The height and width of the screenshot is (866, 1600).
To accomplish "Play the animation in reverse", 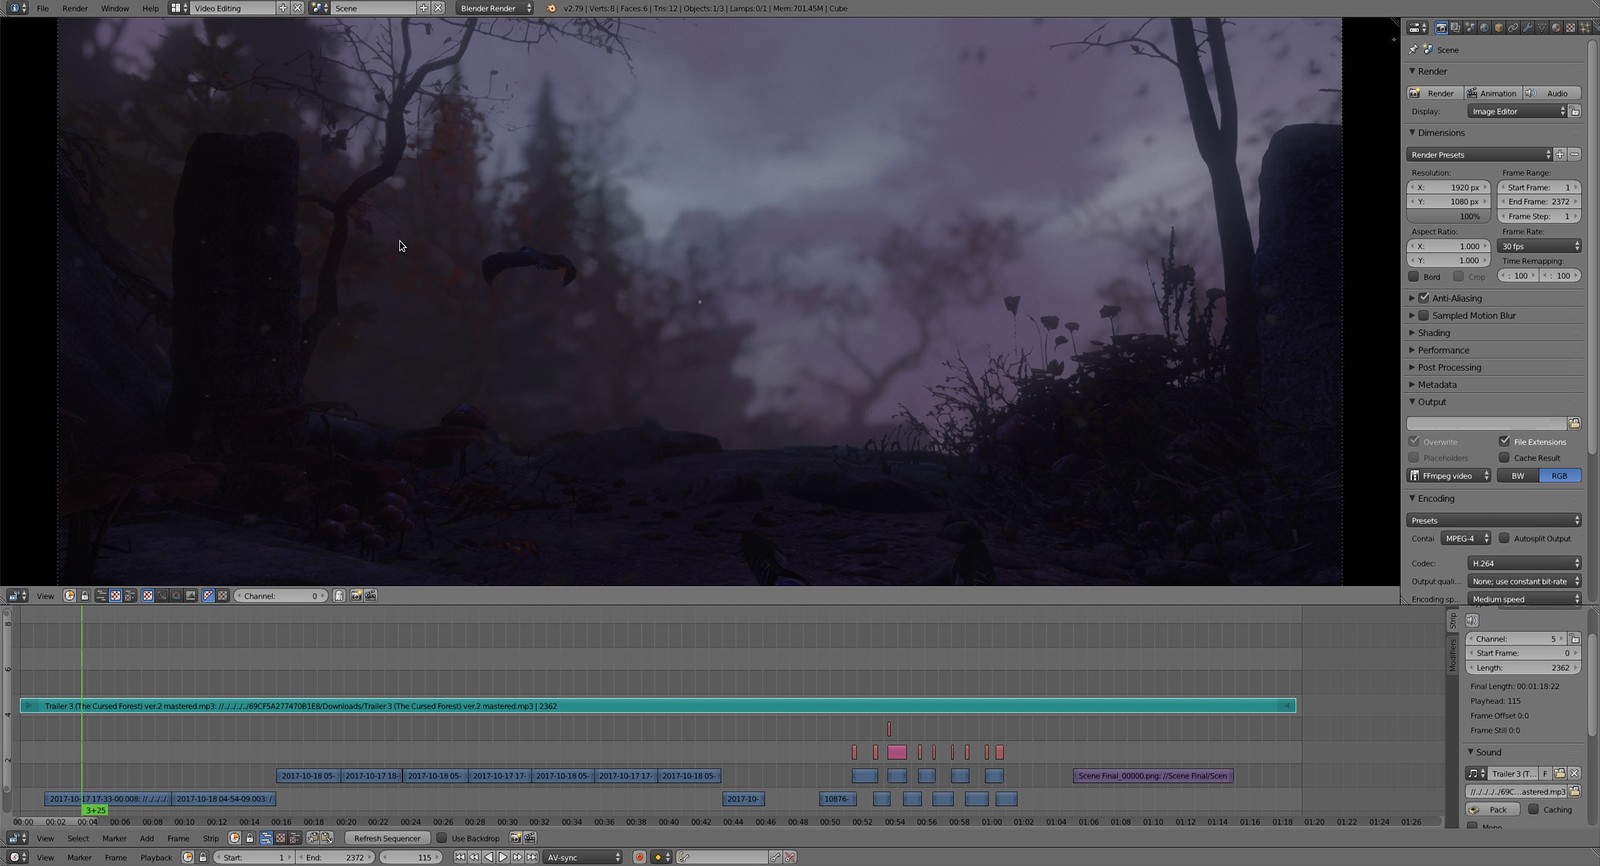I will [489, 857].
